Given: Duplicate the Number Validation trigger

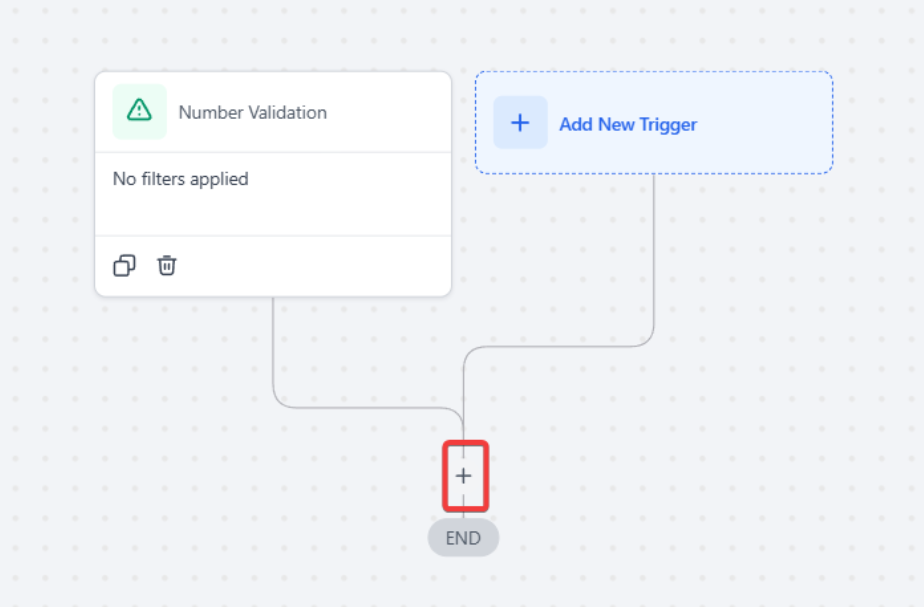Looking at the screenshot, I should click(x=124, y=265).
